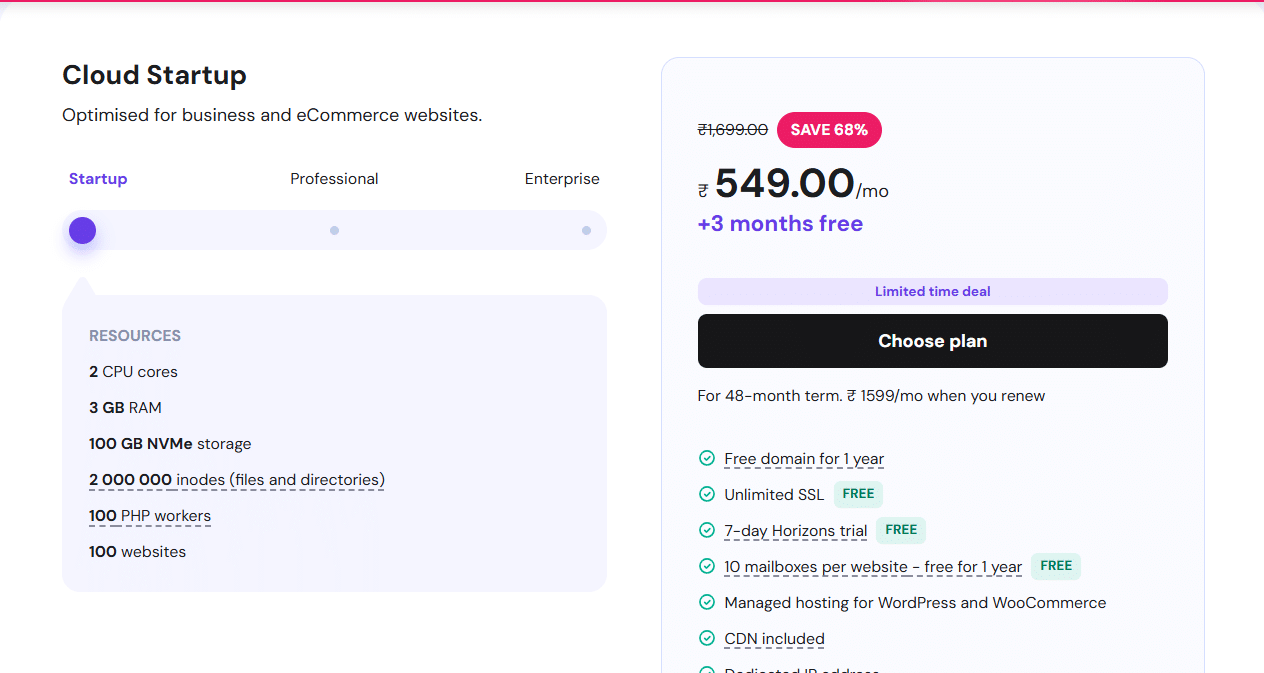Screen dimensions: 1264x673
Task: Click the FREE badge next to Unlimited SSL
Action: tap(857, 494)
